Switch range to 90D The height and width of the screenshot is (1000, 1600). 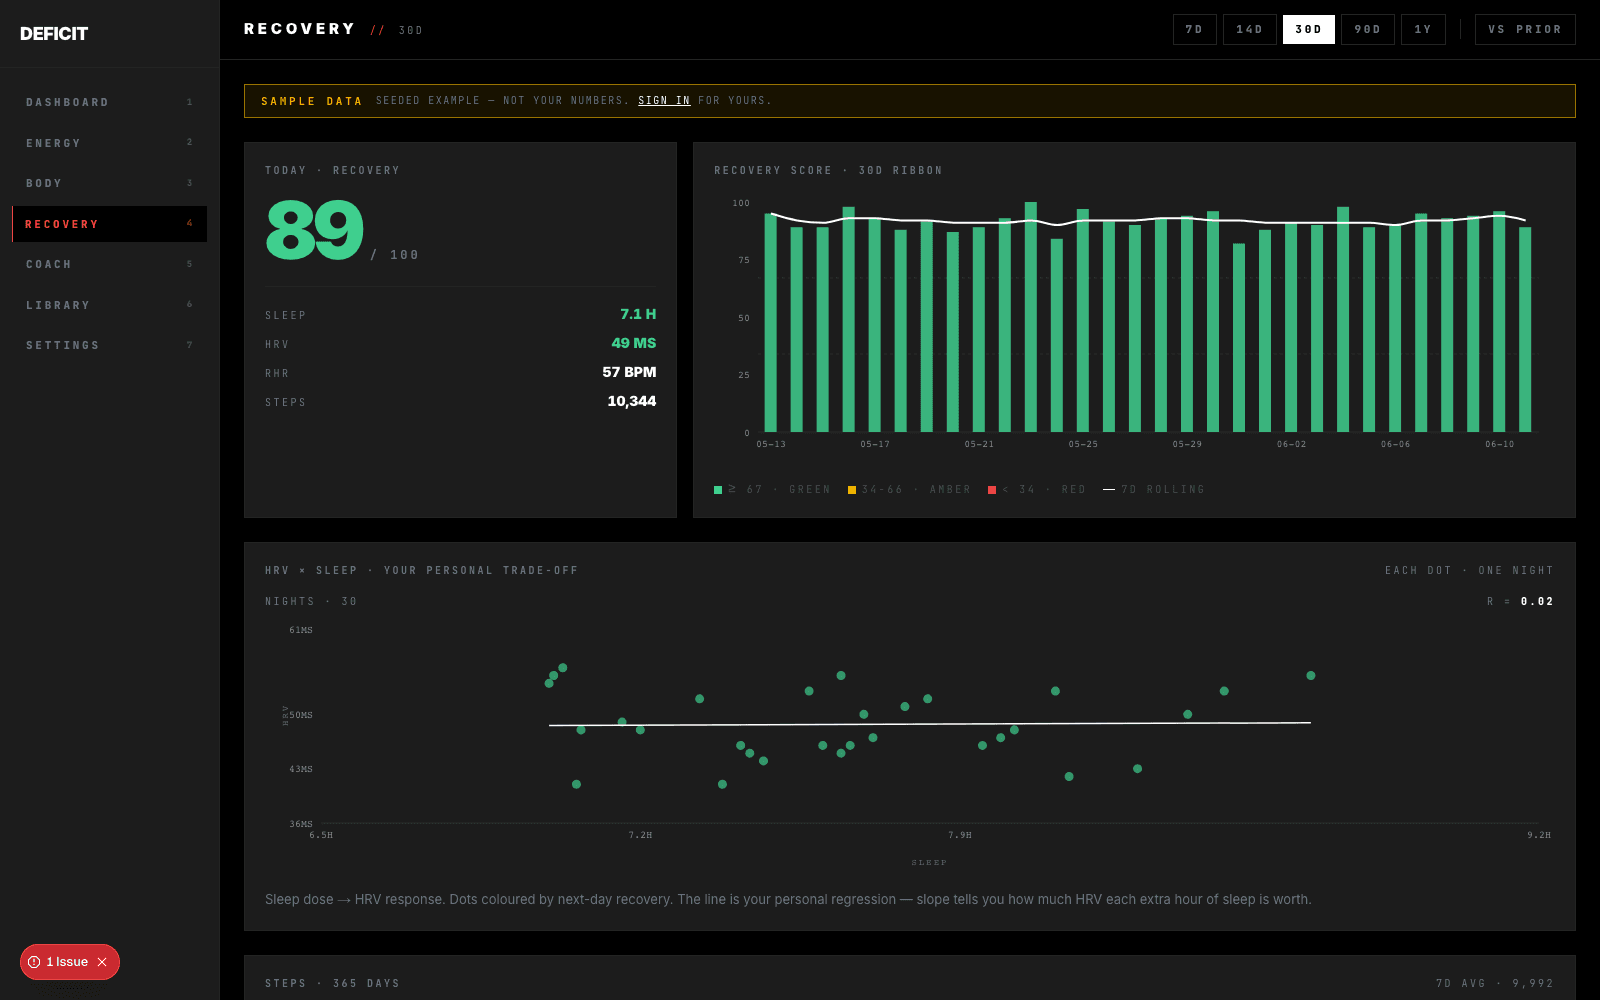(x=1368, y=29)
